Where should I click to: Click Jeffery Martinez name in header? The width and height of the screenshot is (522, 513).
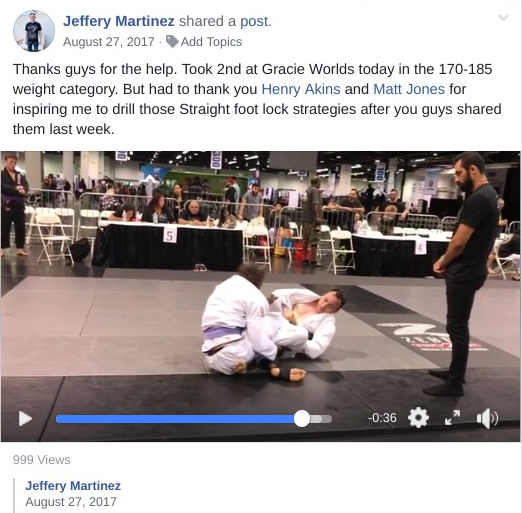[119, 21]
